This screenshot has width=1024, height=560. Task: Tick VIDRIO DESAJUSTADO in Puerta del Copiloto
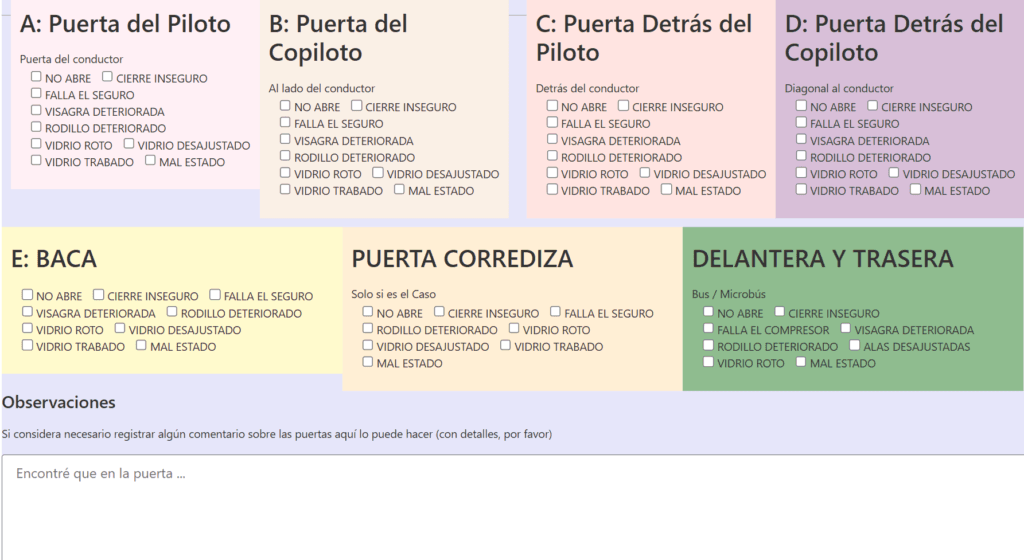pyautogui.click(x=377, y=173)
